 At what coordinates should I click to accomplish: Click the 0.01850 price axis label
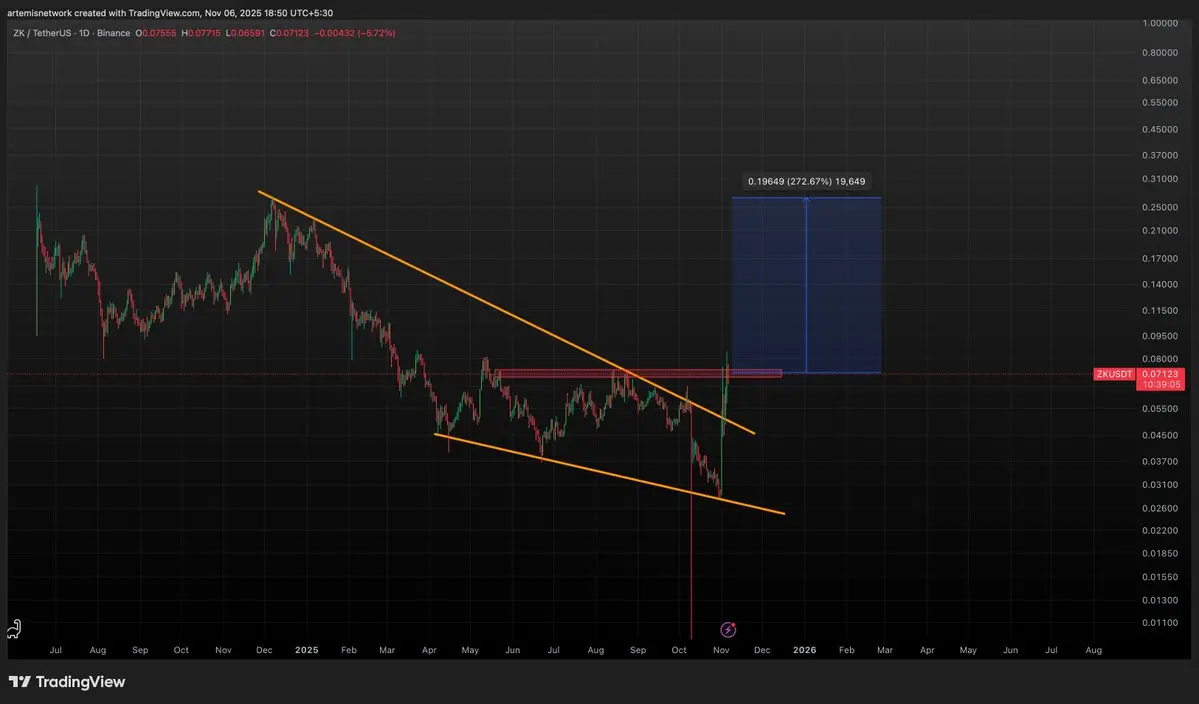1160,553
